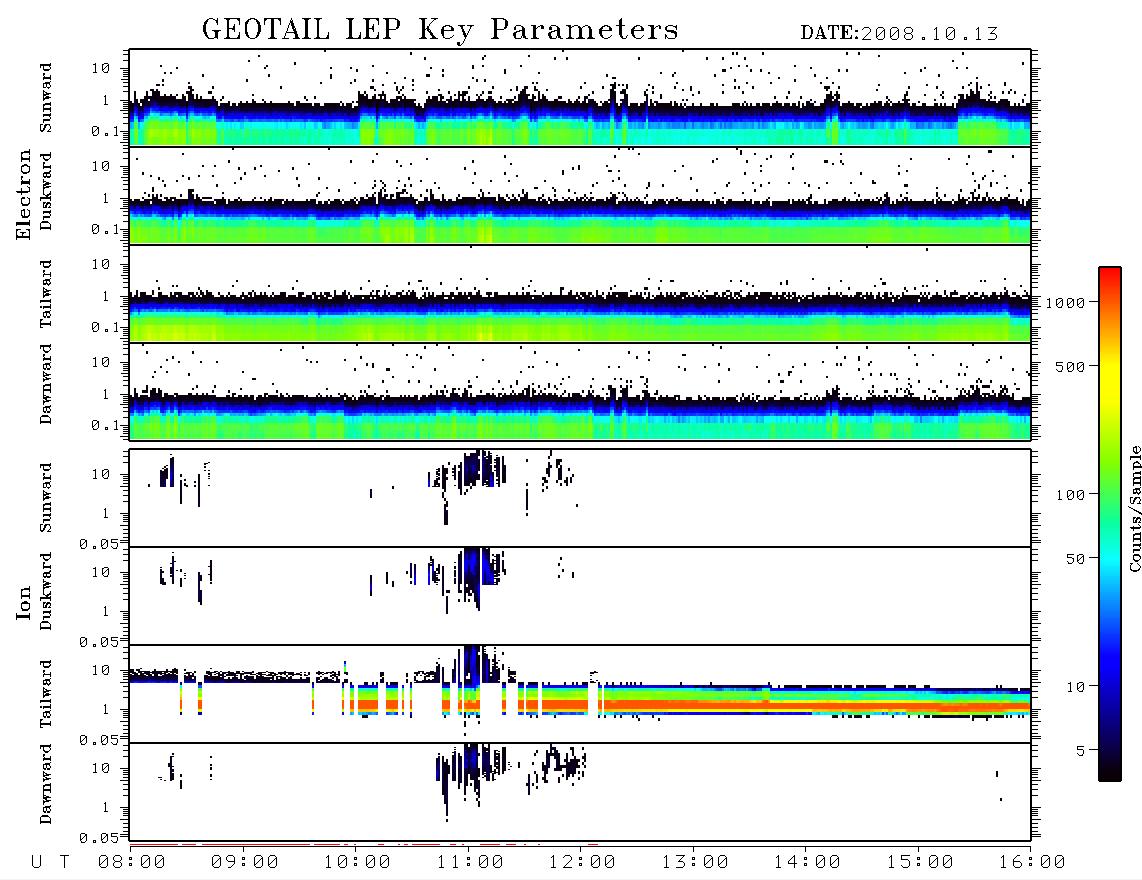Select the Electron "Dawnward" panel label

point(46,385)
